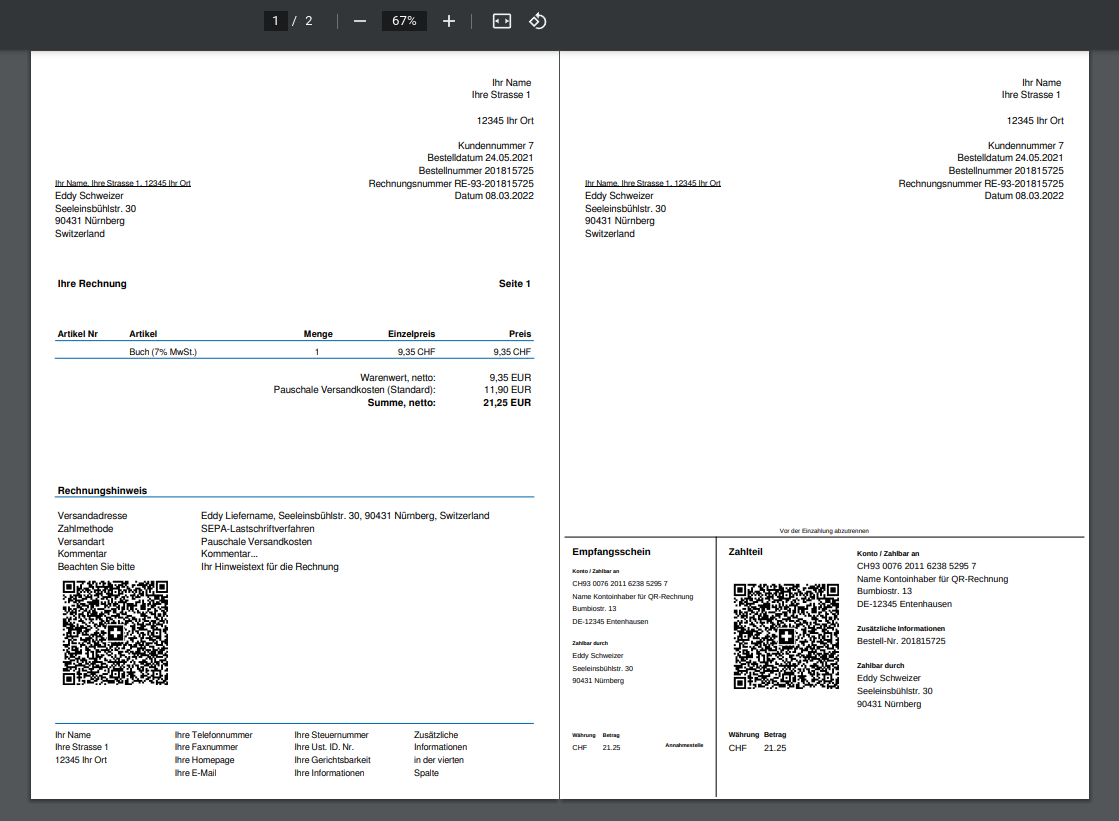Screen dimensions: 1119x821
Task: Click the 'Einzelpreis' column header
Action: 411,333
